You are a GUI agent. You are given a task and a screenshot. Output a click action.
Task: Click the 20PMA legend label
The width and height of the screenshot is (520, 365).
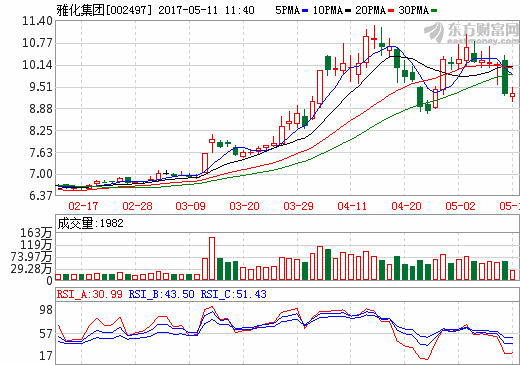pos(371,10)
